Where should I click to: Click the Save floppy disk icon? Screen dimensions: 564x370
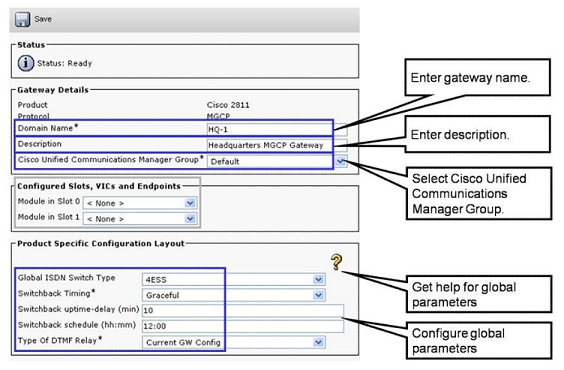(x=22, y=19)
